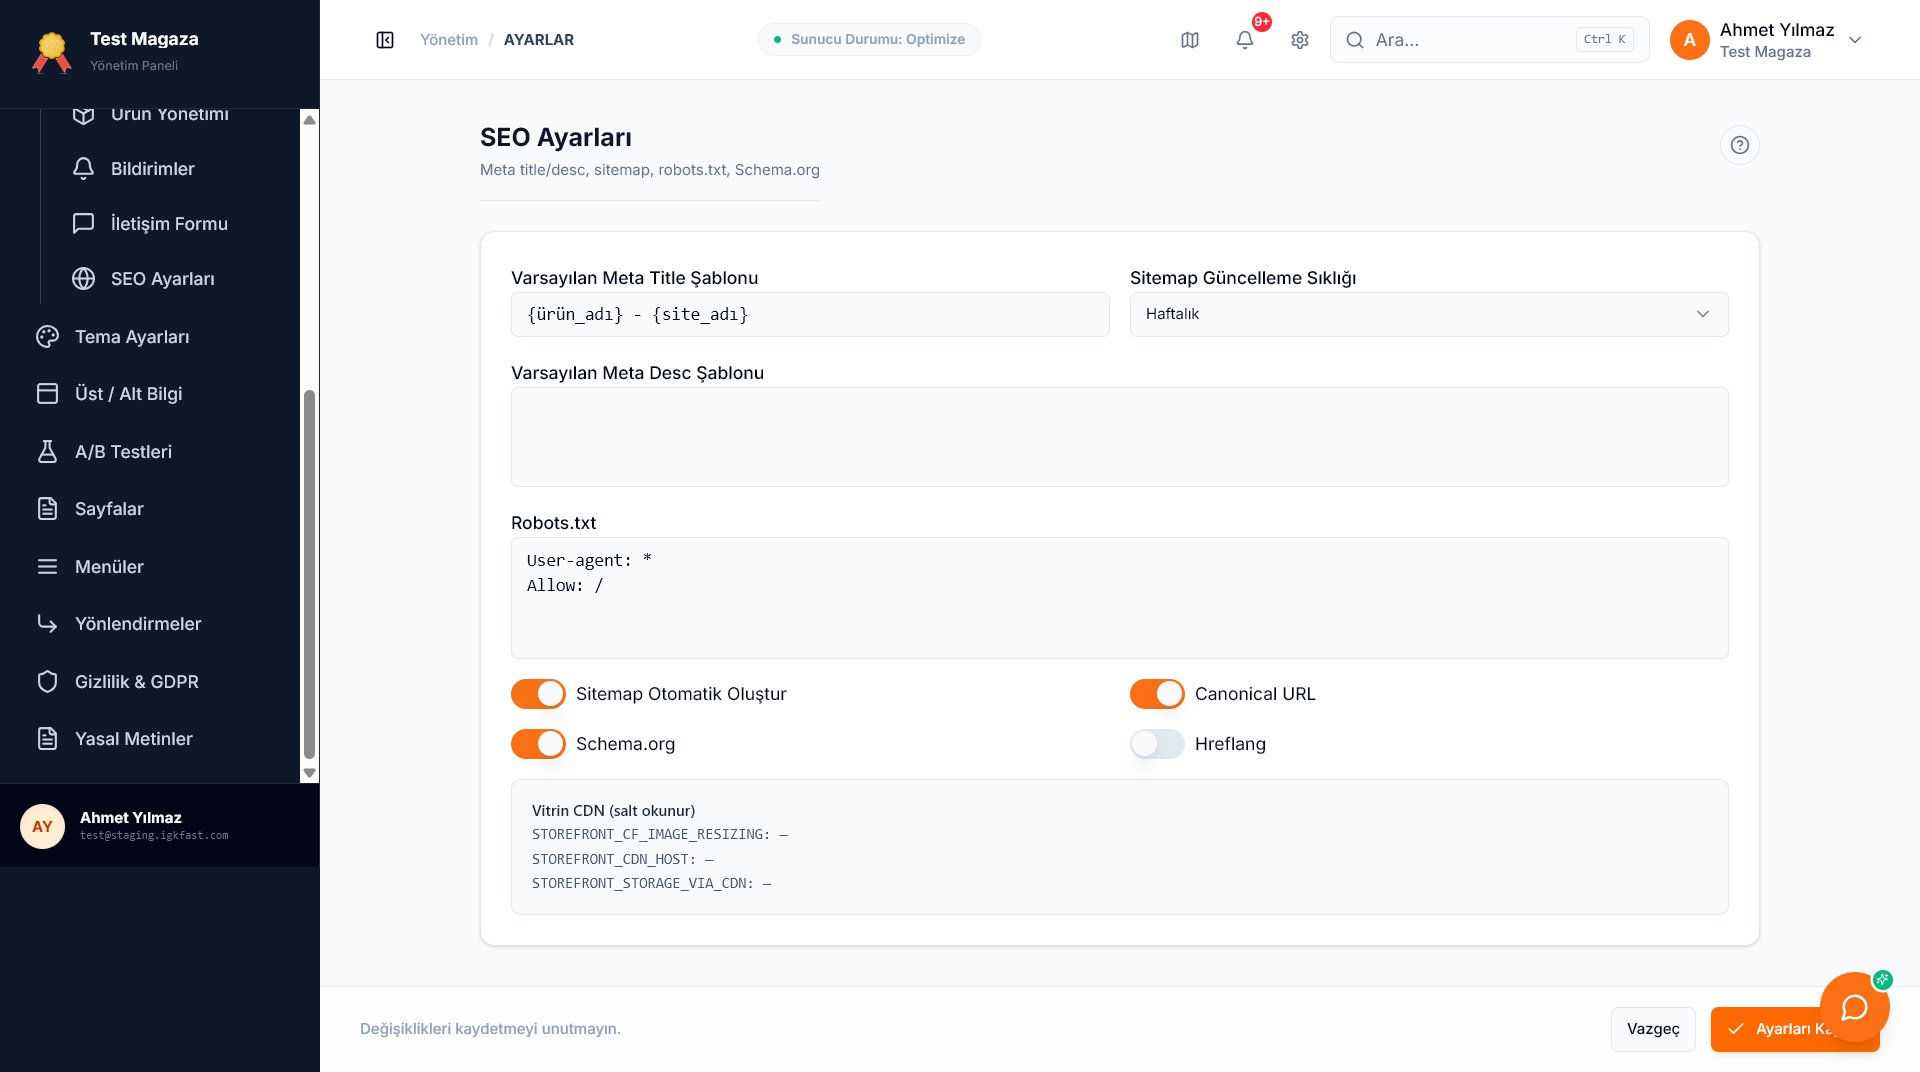Click the sidebar scroll down arrow
The height and width of the screenshot is (1072, 1920).
309,773
